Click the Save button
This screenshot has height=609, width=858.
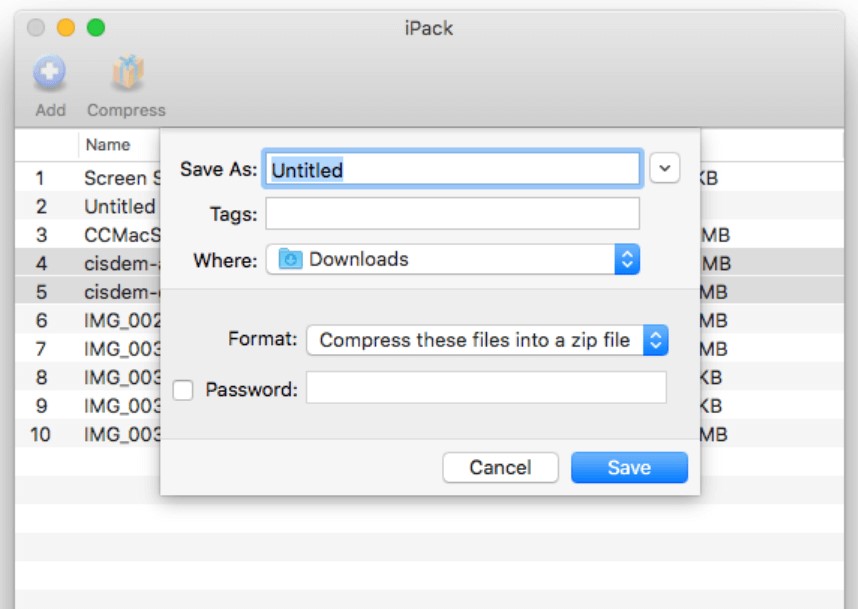pyautogui.click(x=629, y=467)
